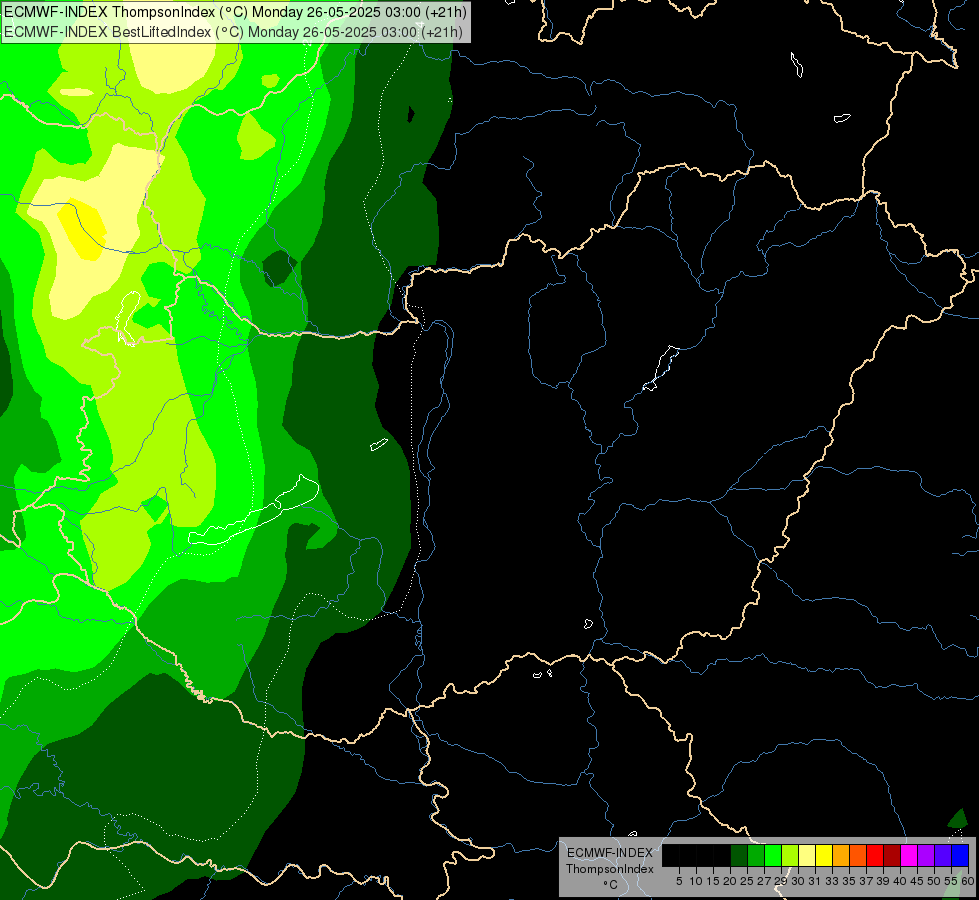Select the medium green 25-27 legend swatch

(756, 855)
